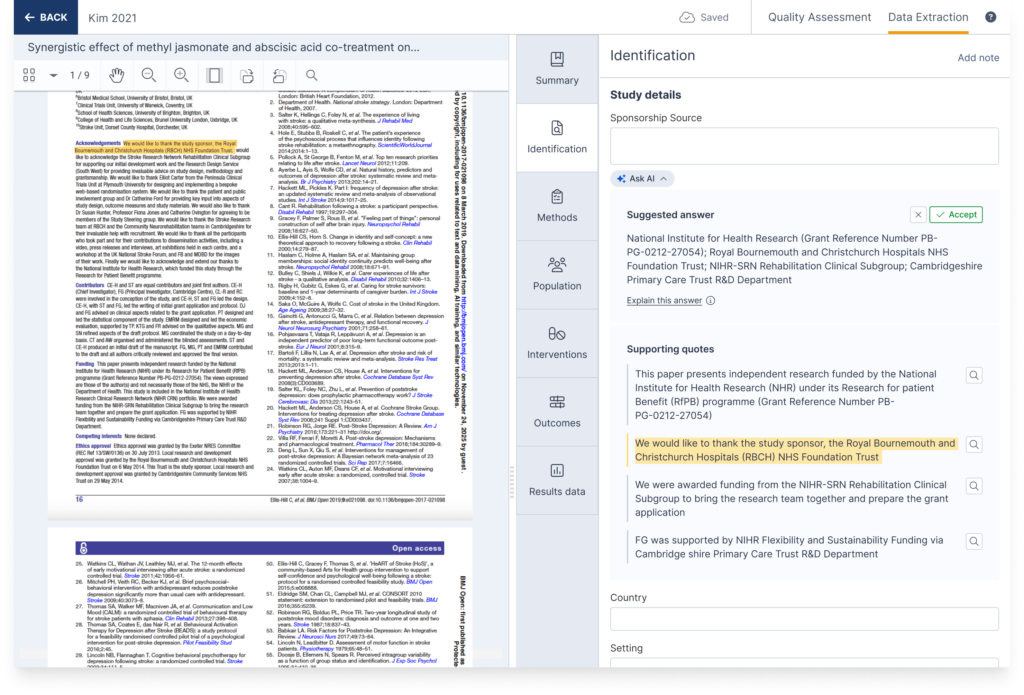Image resolution: width=1024 pixels, height=695 pixels.
Task: Find the first supporting quote in document
Action: pyautogui.click(x=973, y=375)
